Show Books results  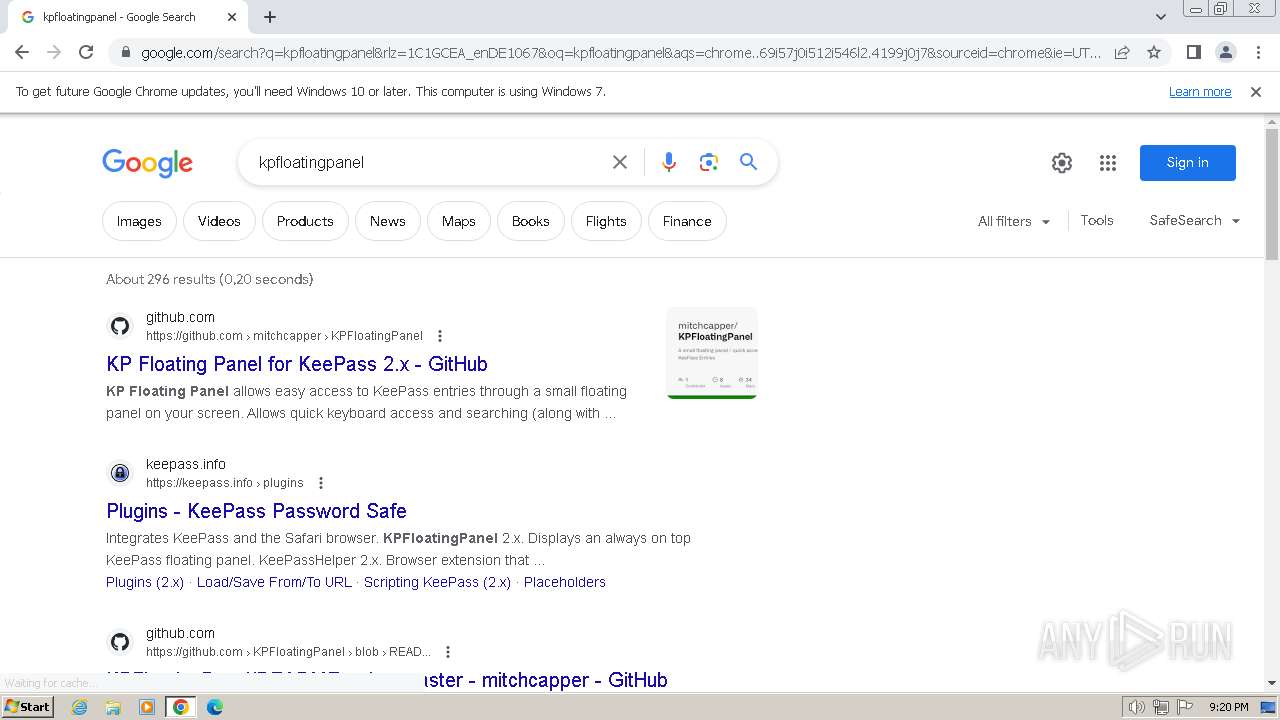point(531,221)
